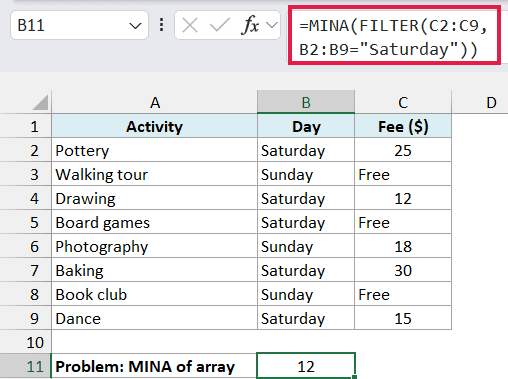Select row 2 header
Image resolution: width=508 pixels, height=379 pixels.
pos(26,150)
